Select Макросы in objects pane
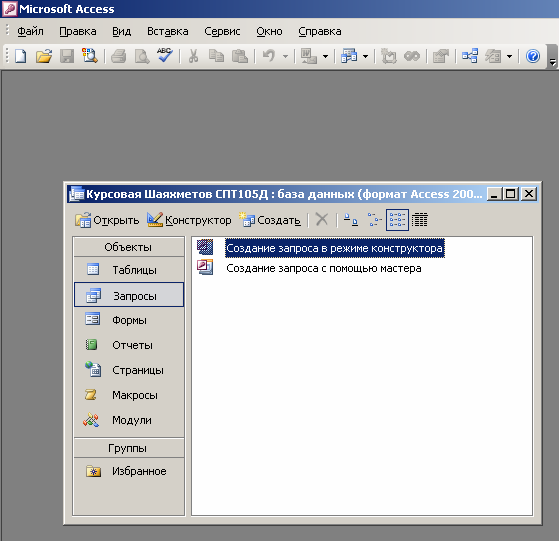Image resolution: width=559 pixels, height=541 pixels. pyautogui.click(x=129, y=395)
